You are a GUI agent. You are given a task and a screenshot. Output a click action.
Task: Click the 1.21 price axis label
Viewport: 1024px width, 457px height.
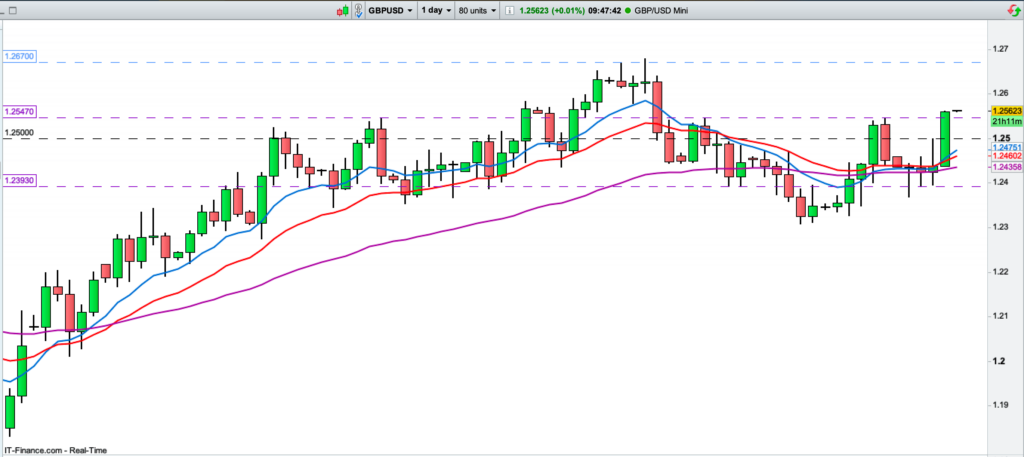1000,317
